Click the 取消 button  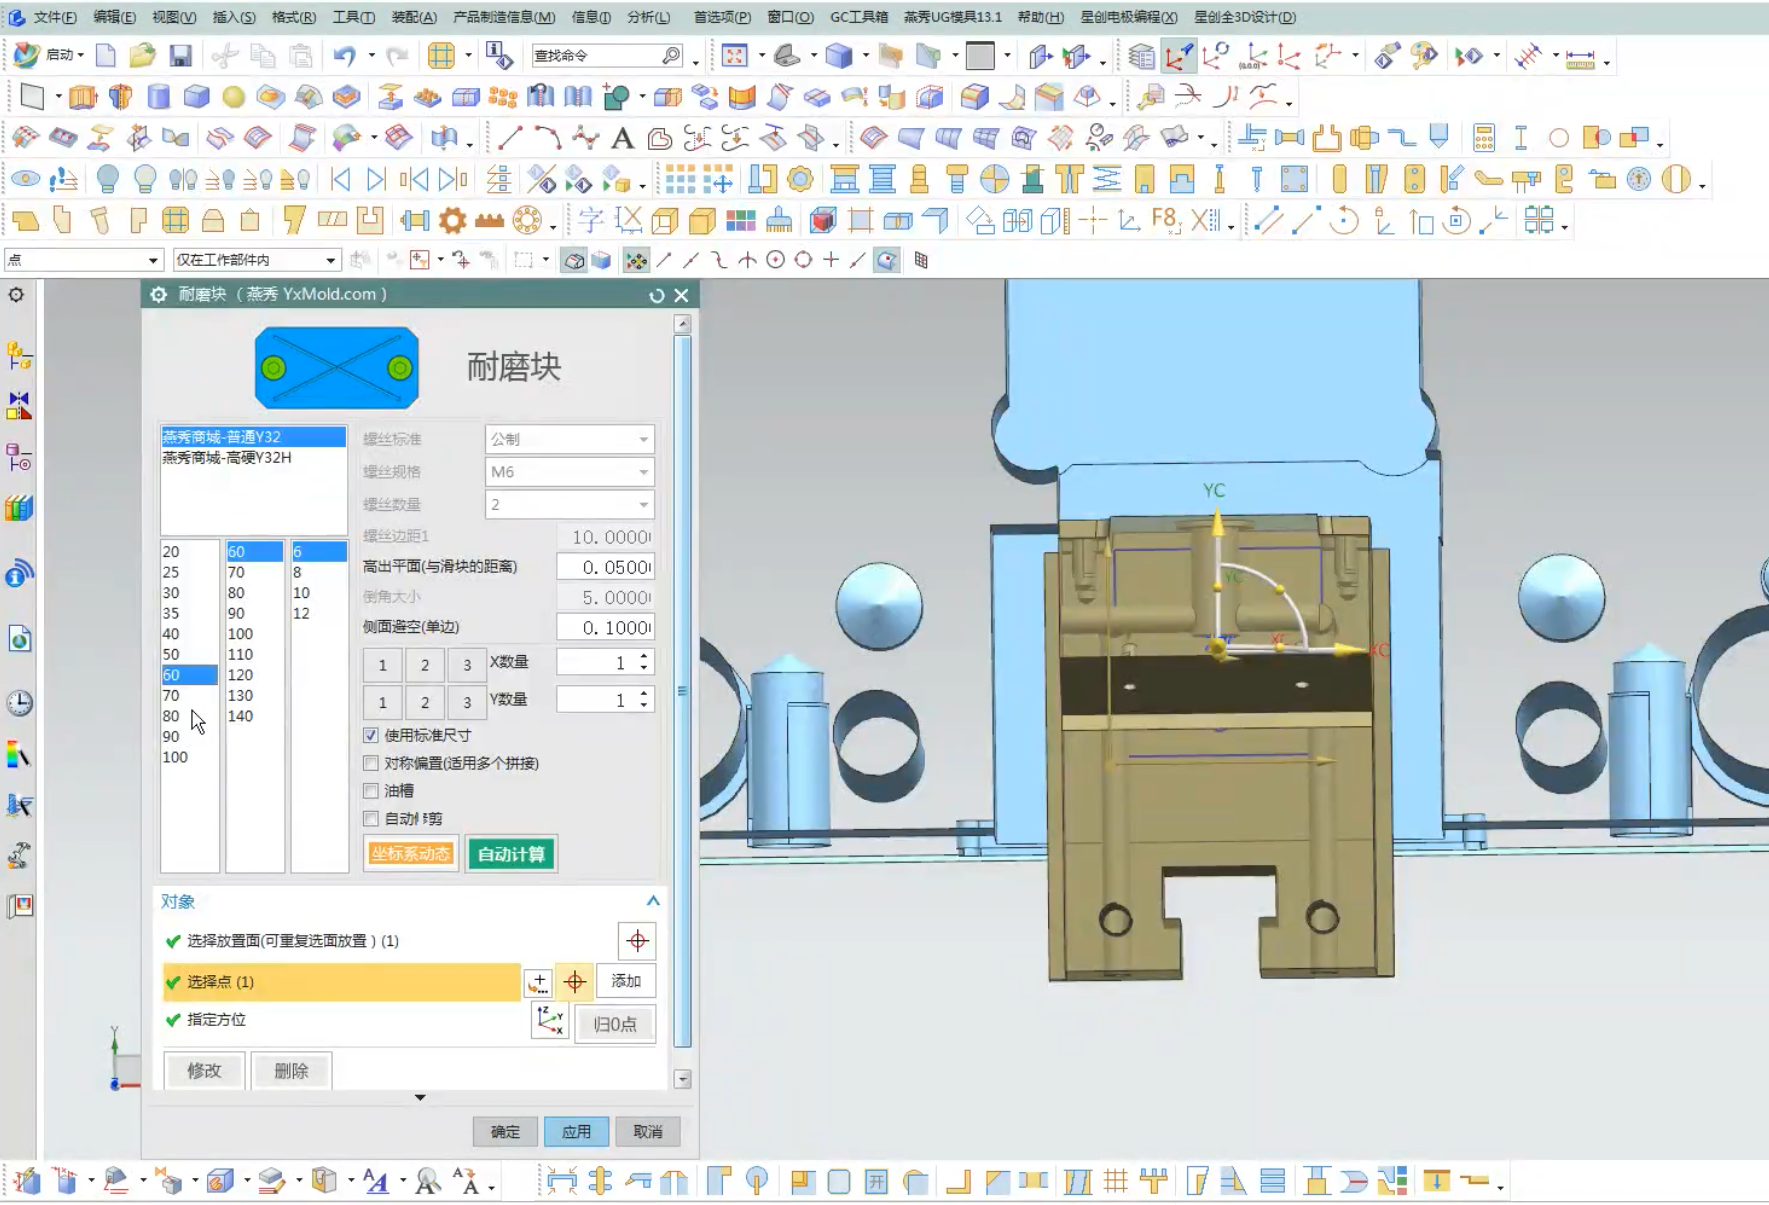click(648, 1132)
